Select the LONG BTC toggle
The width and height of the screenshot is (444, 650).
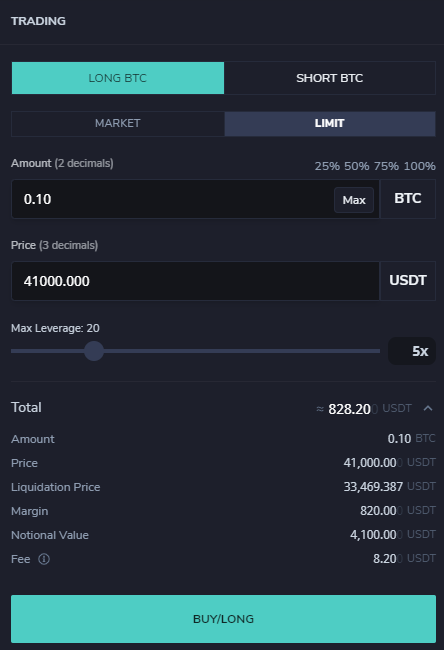coord(118,78)
